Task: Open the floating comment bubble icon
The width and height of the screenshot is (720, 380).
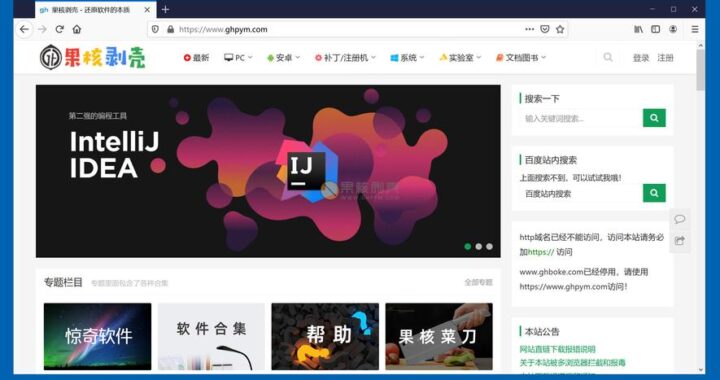Action: coord(680,219)
